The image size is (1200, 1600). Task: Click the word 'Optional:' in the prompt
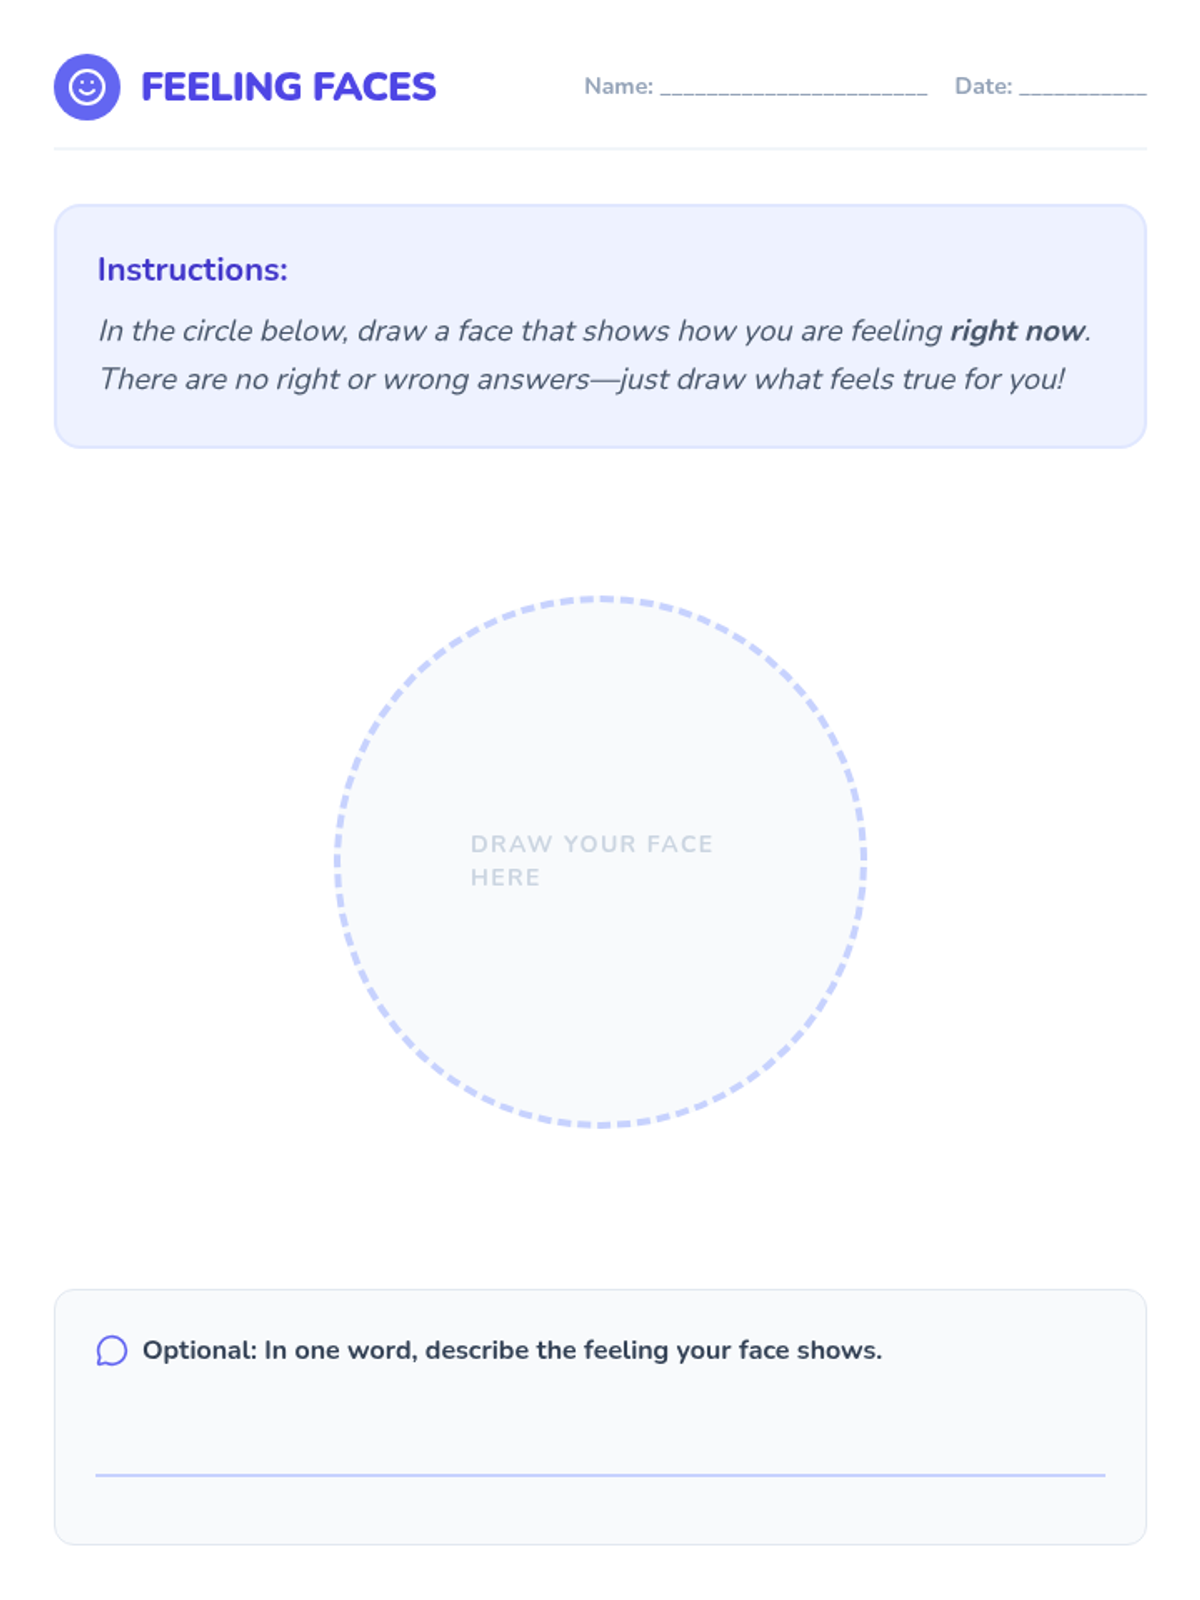200,1351
